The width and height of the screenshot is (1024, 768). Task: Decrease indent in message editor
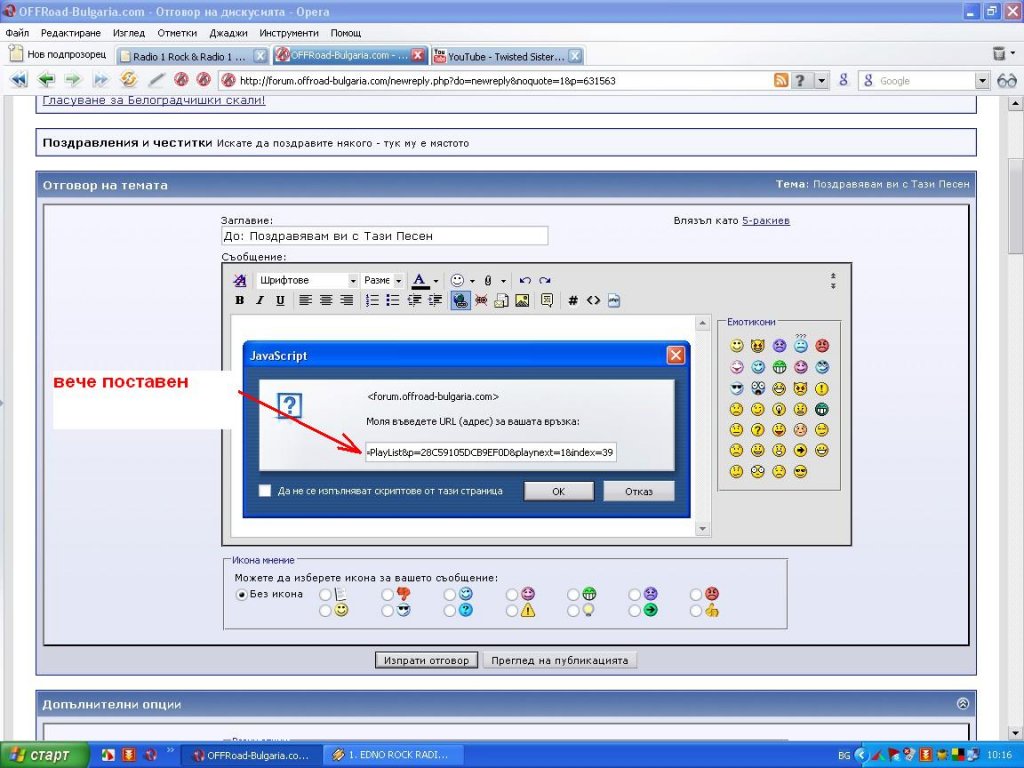coord(414,300)
